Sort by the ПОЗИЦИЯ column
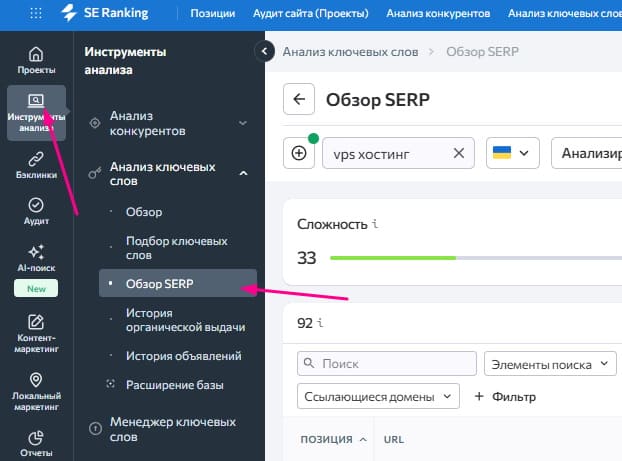The image size is (622, 461). tap(333, 439)
